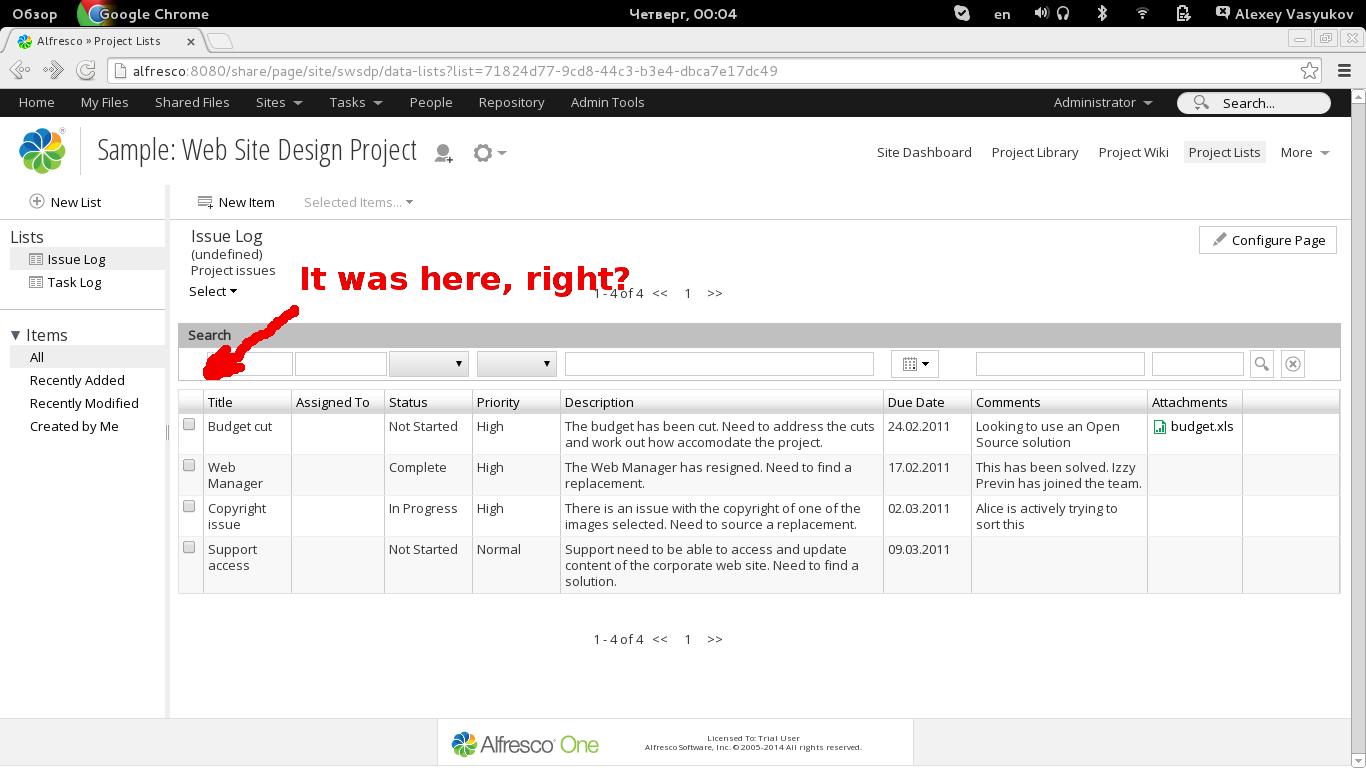Click the search magnifier icon in filter row
Viewport: 1366px width, 768px height.
point(1262,364)
